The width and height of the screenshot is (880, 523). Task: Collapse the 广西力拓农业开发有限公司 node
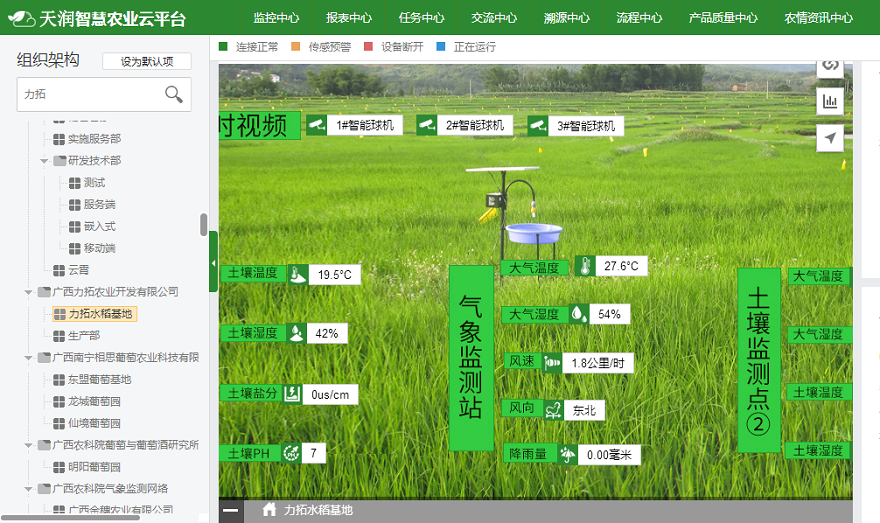point(28,292)
